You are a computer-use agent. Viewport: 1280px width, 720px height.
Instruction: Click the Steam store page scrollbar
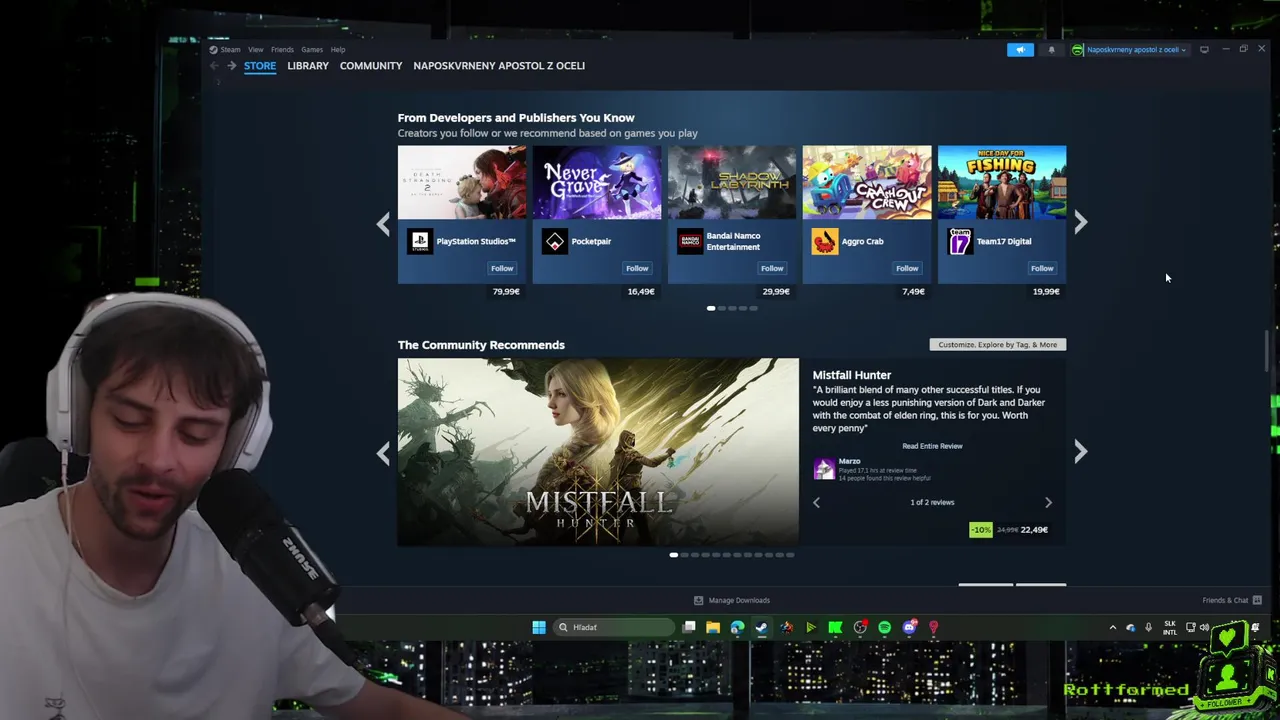[x=1267, y=350]
